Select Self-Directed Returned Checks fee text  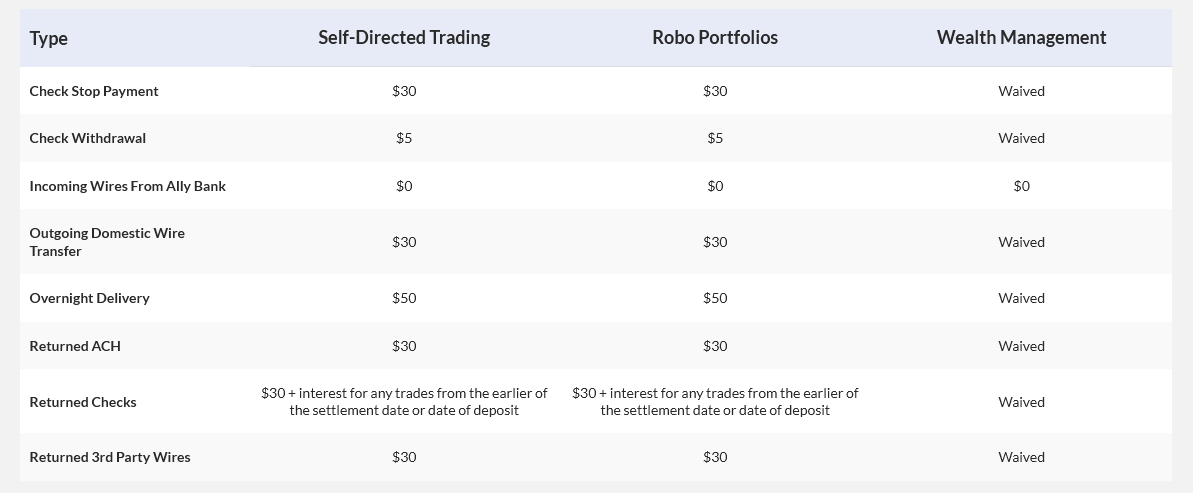[x=404, y=402]
